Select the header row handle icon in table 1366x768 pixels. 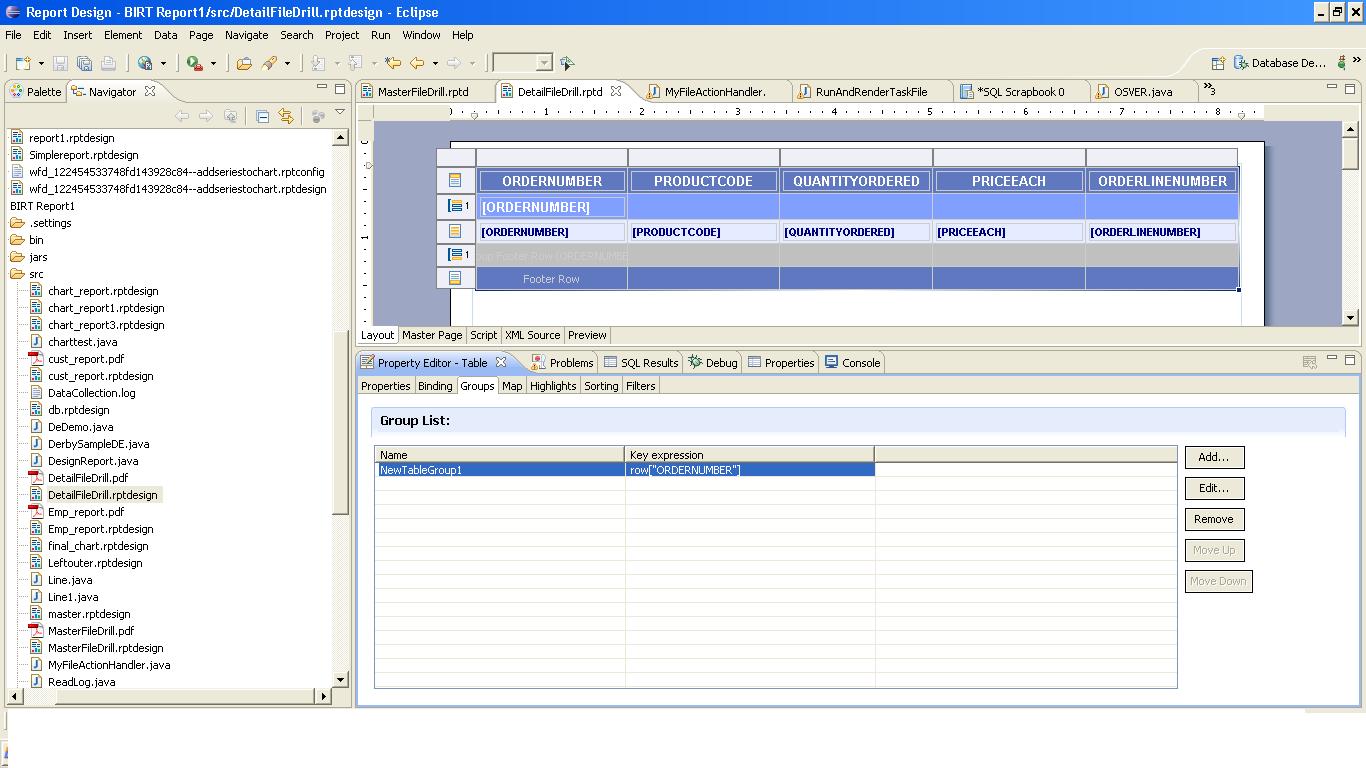point(455,181)
